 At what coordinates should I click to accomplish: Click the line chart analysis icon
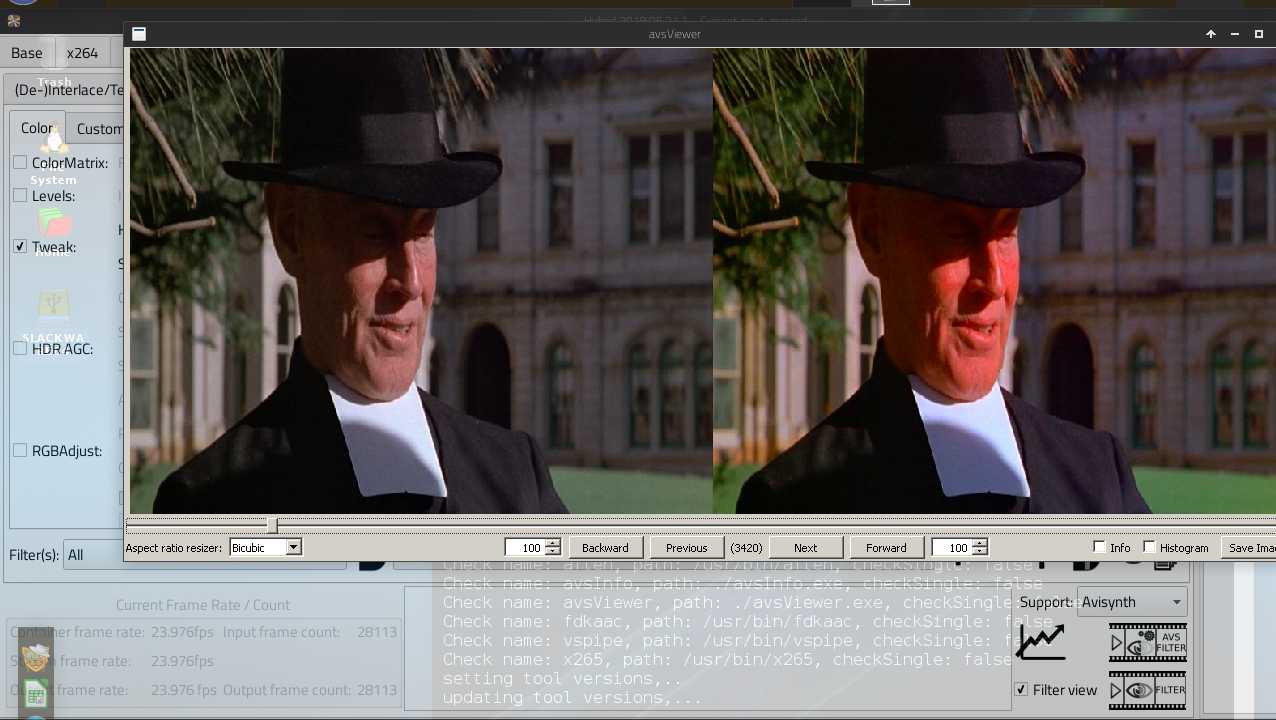click(x=1040, y=642)
